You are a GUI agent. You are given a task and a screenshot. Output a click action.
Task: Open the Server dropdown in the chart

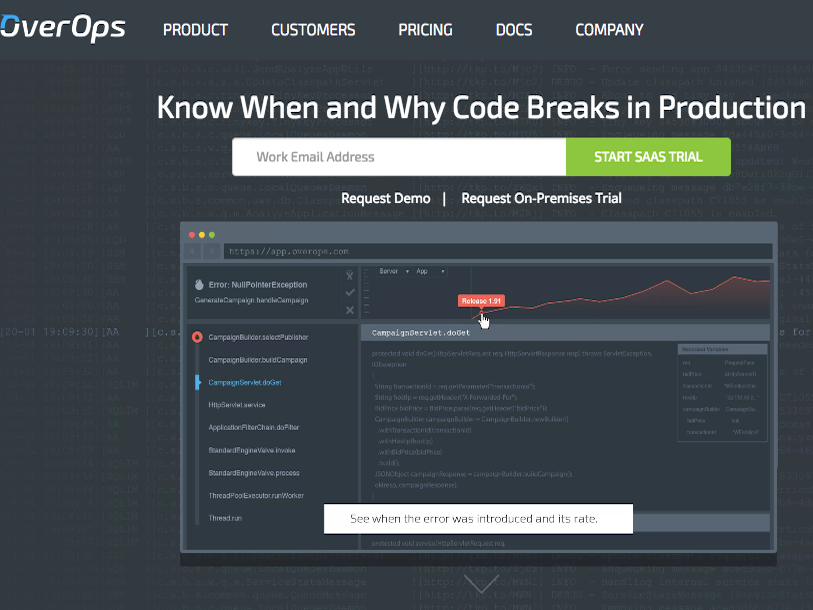click(x=392, y=271)
